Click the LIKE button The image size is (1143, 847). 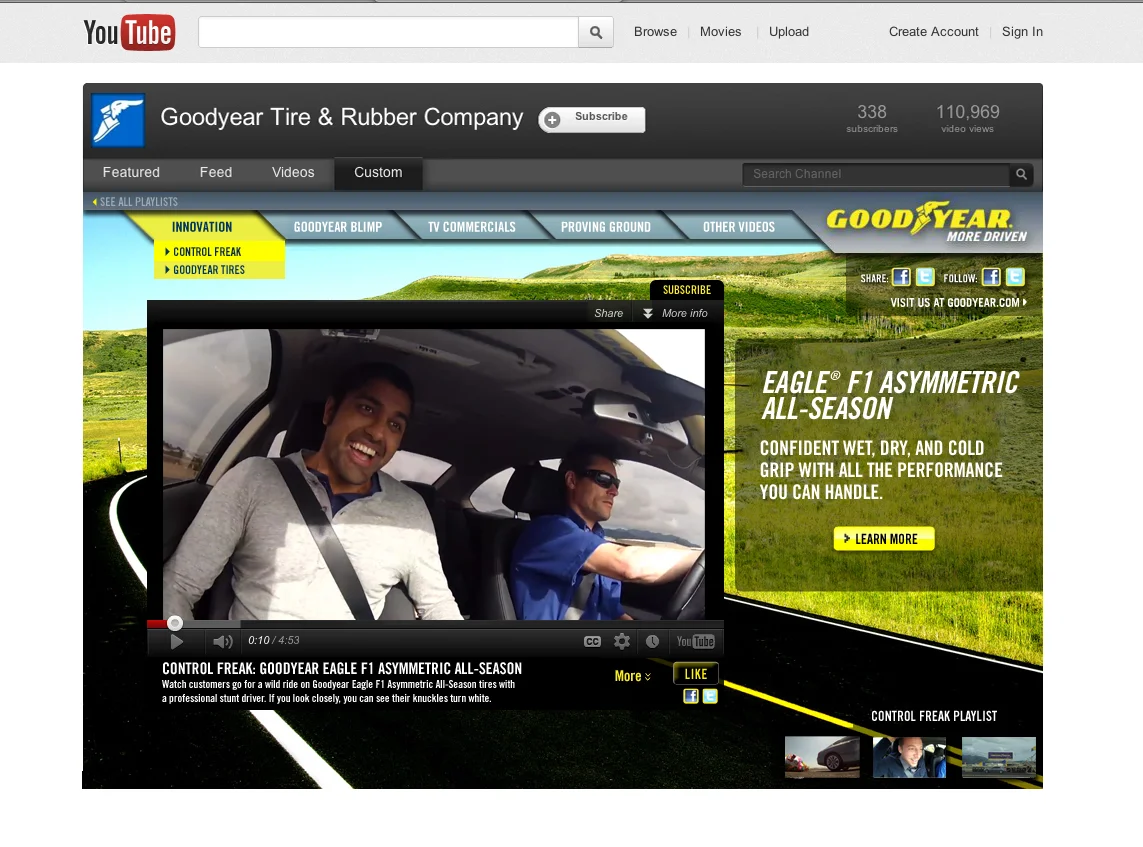(695, 674)
